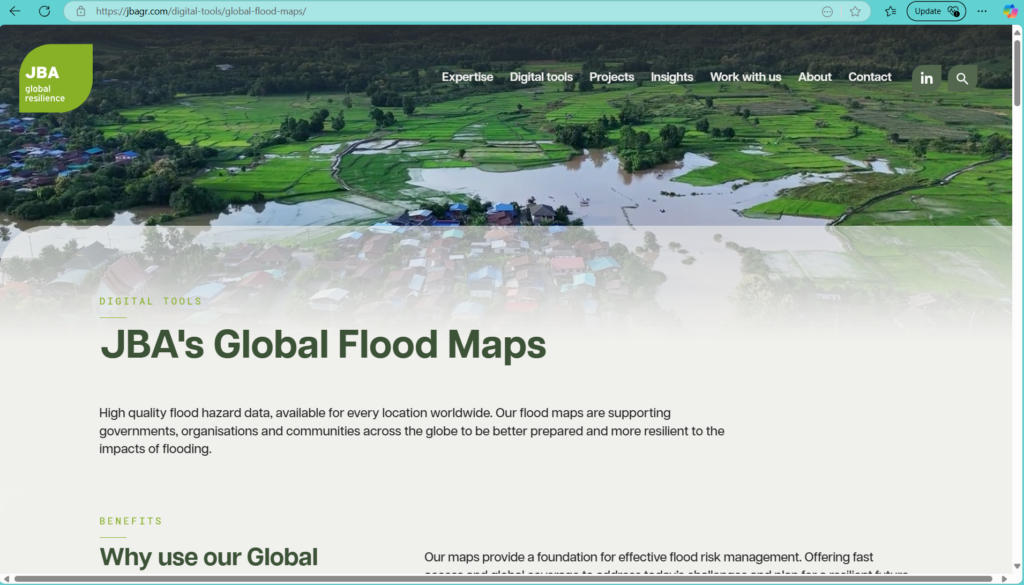Open the Projects menu

pyautogui.click(x=612, y=77)
